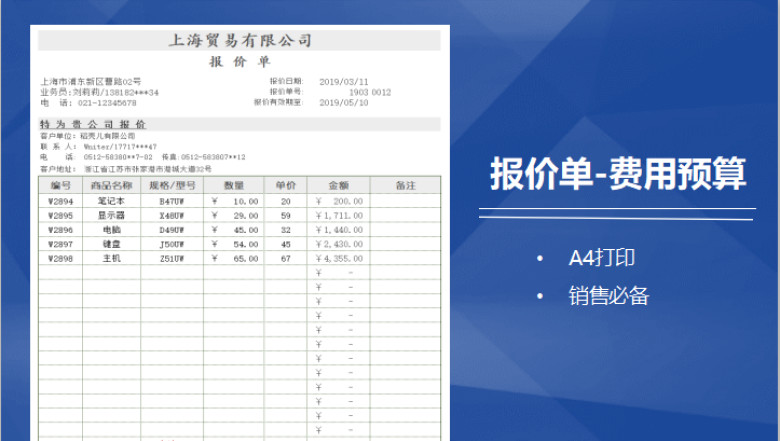Click the quantity value 54.00
Screen dimensions: 780x441
pyautogui.click(x=246, y=245)
